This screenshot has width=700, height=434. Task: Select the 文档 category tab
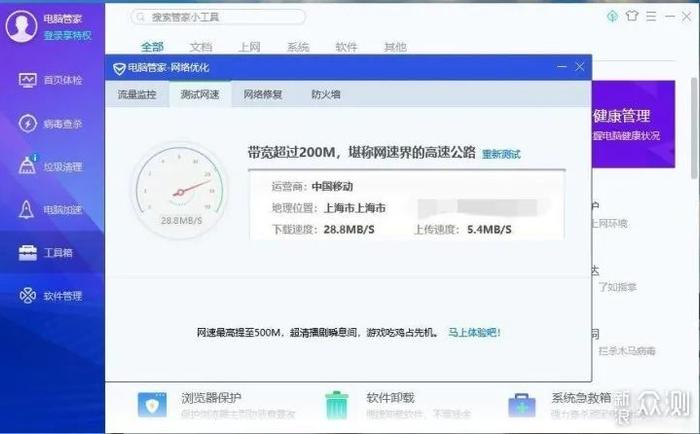pyautogui.click(x=201, y=46)
